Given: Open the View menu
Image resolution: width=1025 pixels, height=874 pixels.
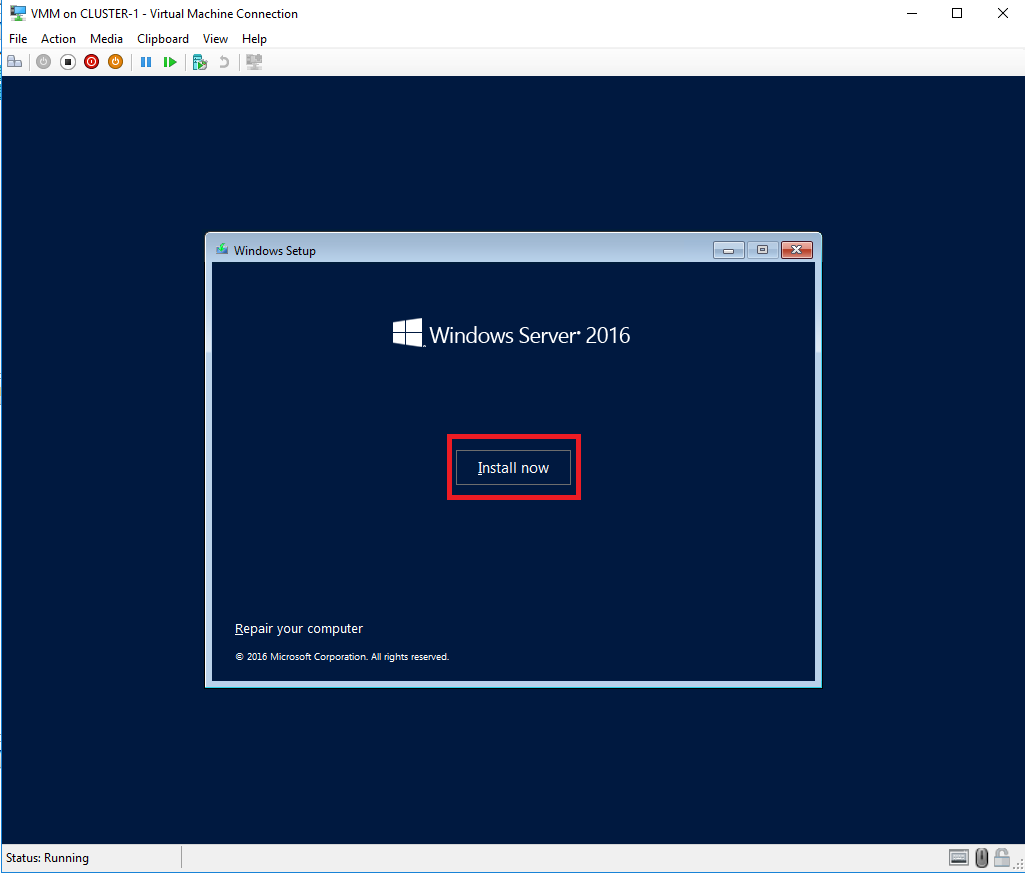Looking at the screenshot, I should 215,39.
